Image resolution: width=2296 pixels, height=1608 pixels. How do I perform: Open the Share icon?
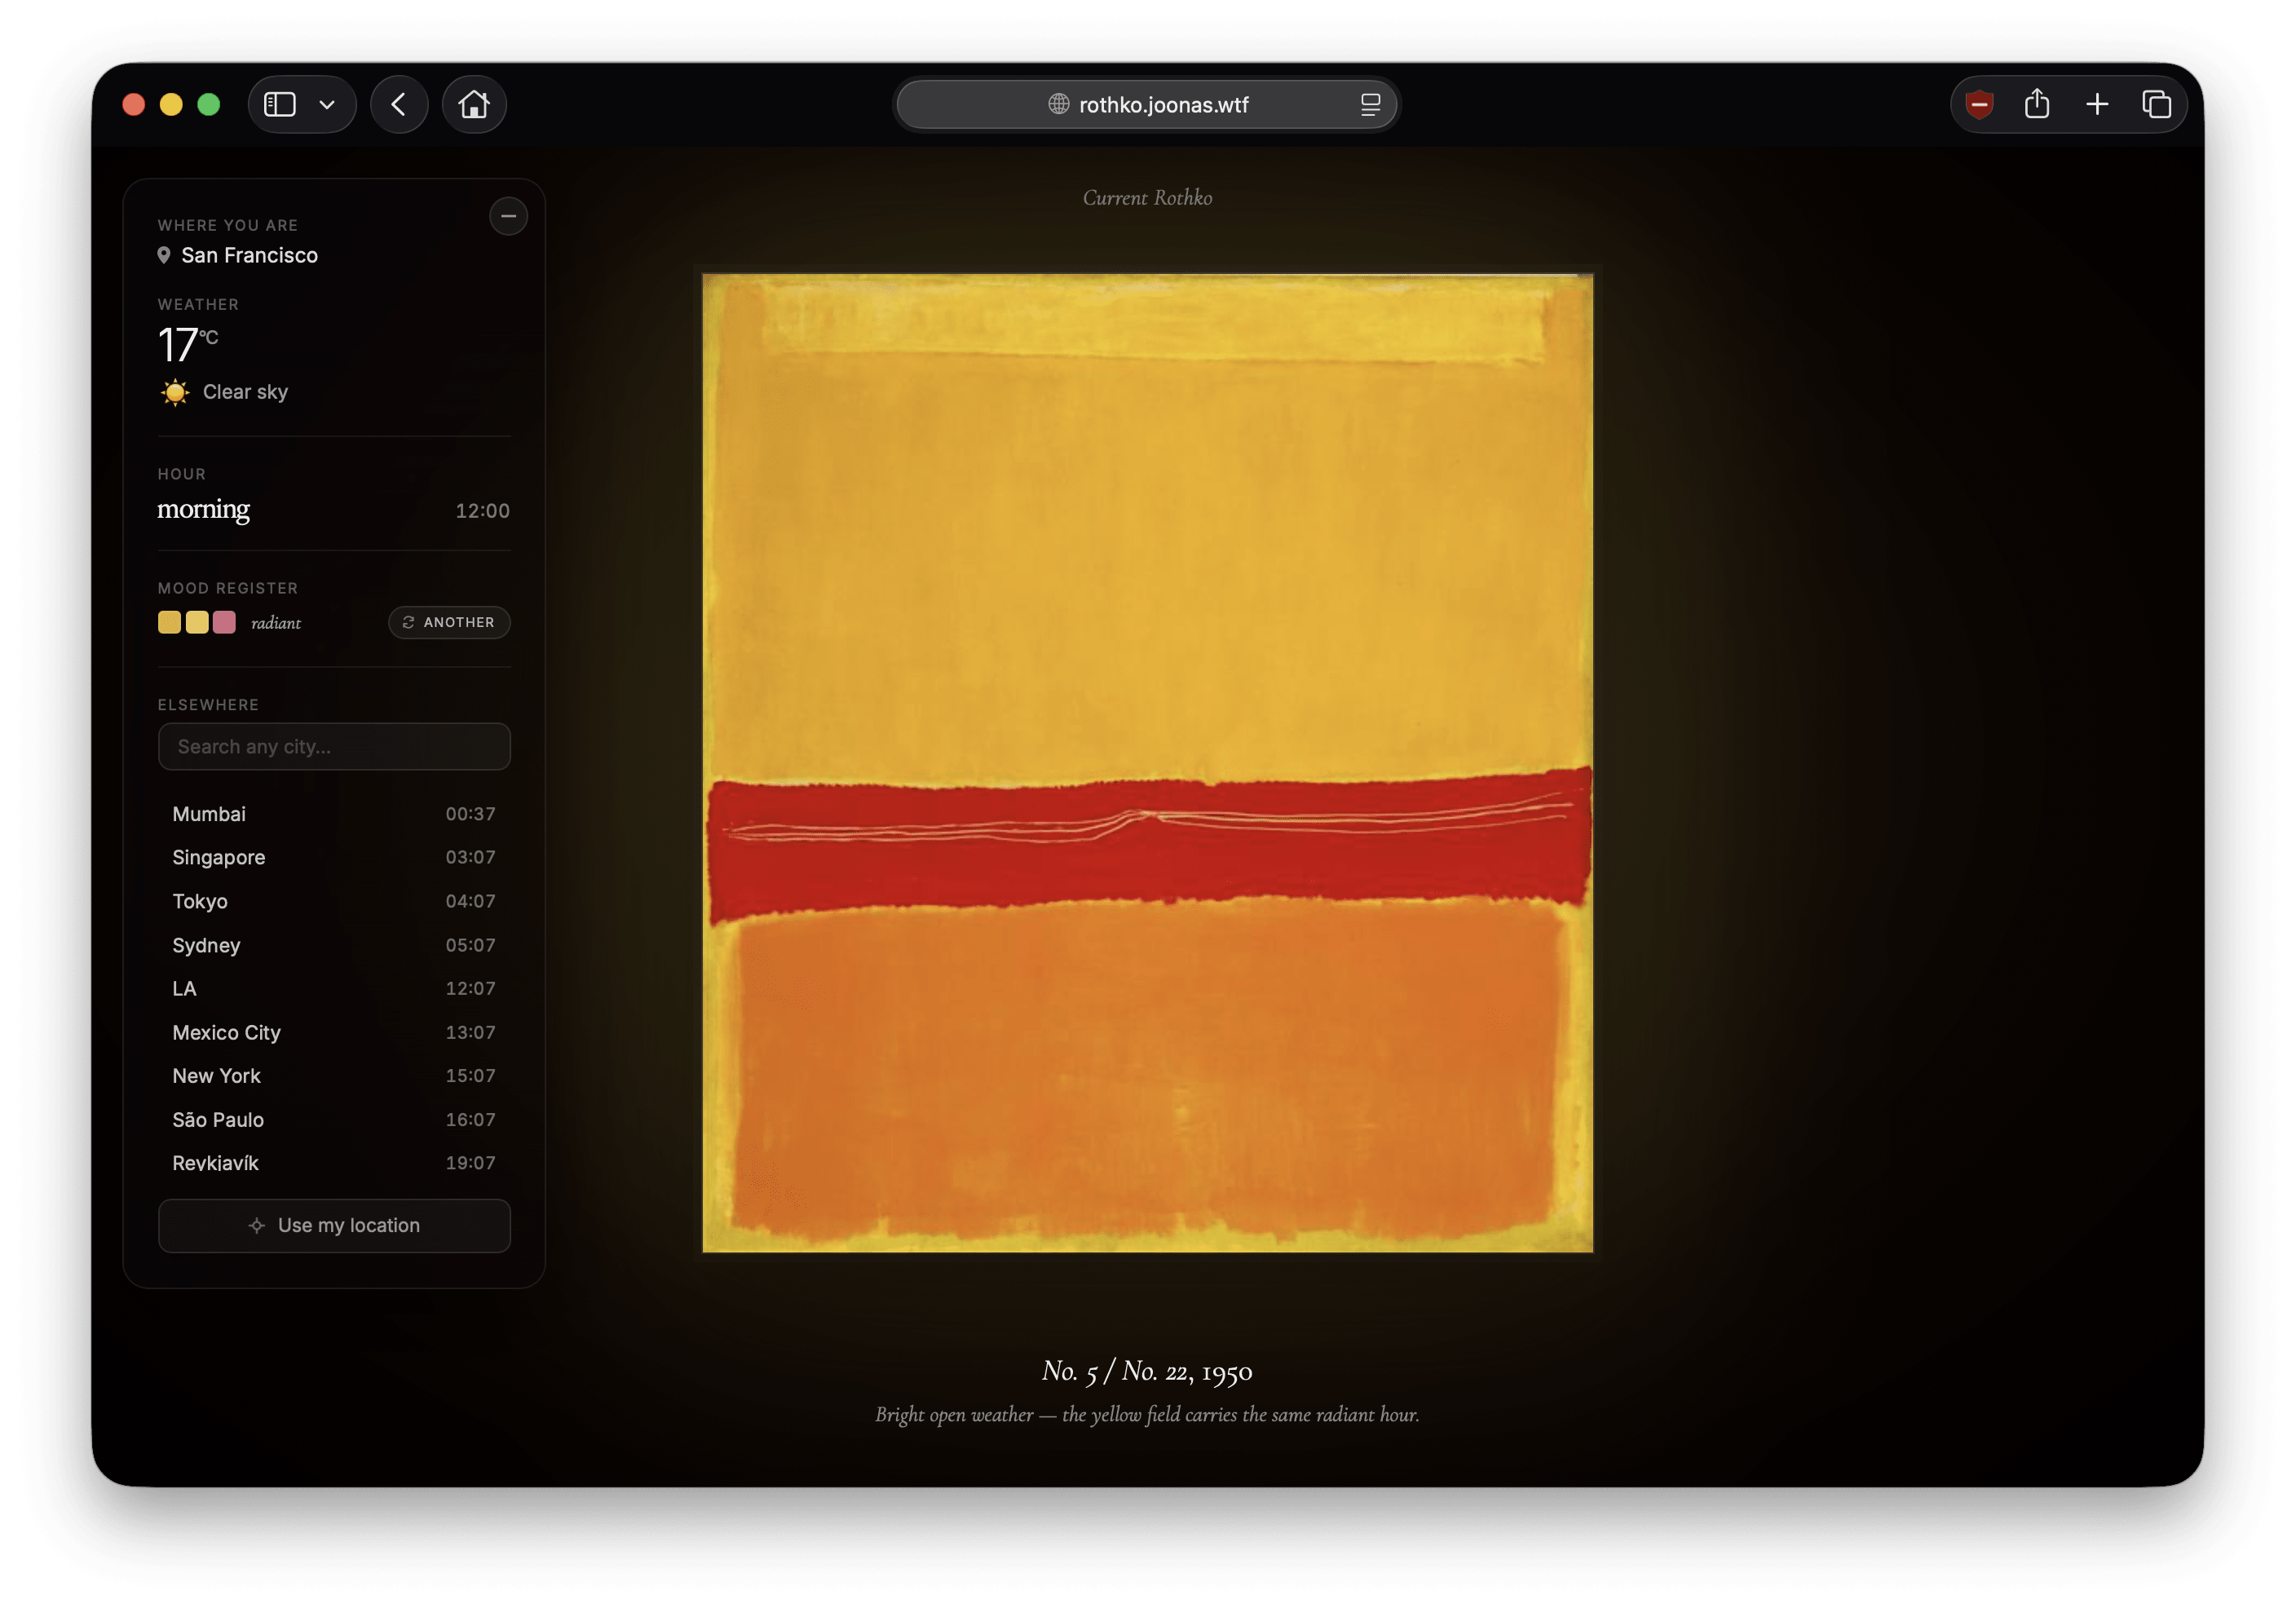(2037, 104)
